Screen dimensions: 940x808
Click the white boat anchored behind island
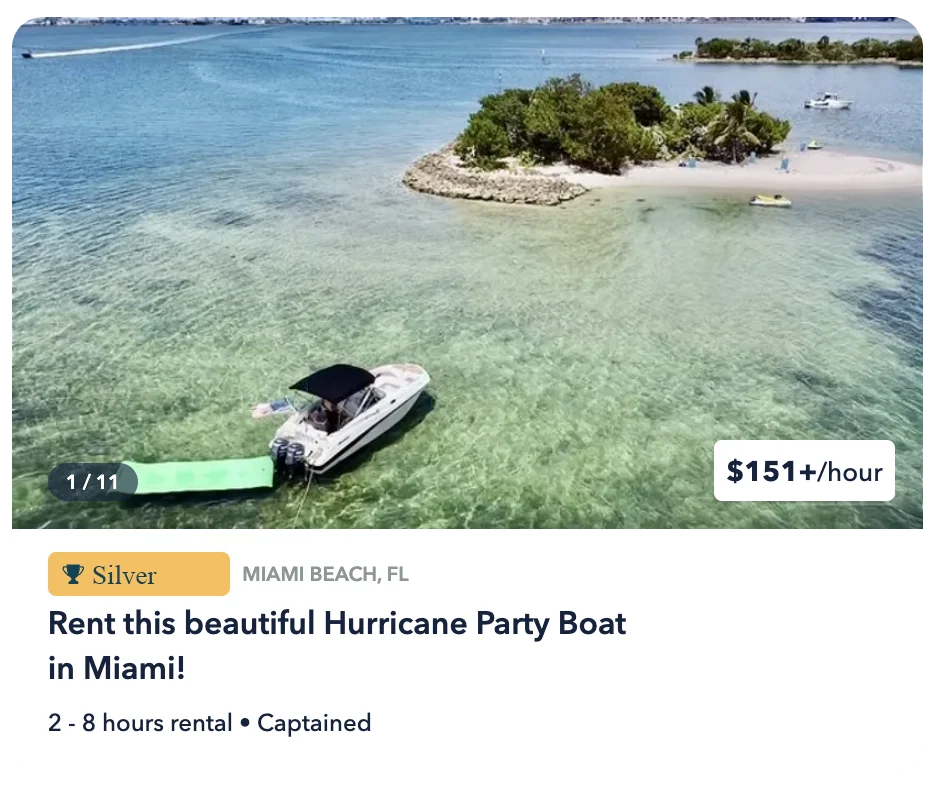click(x=828, y=101)
